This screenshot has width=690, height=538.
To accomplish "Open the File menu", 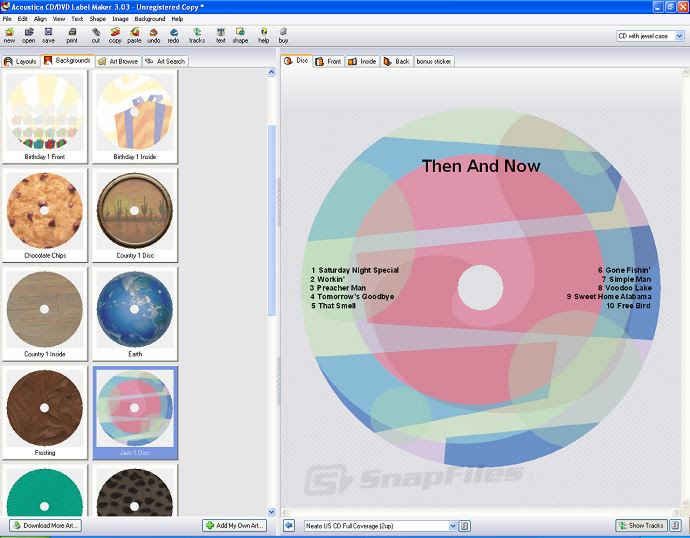I will (7, 19).
